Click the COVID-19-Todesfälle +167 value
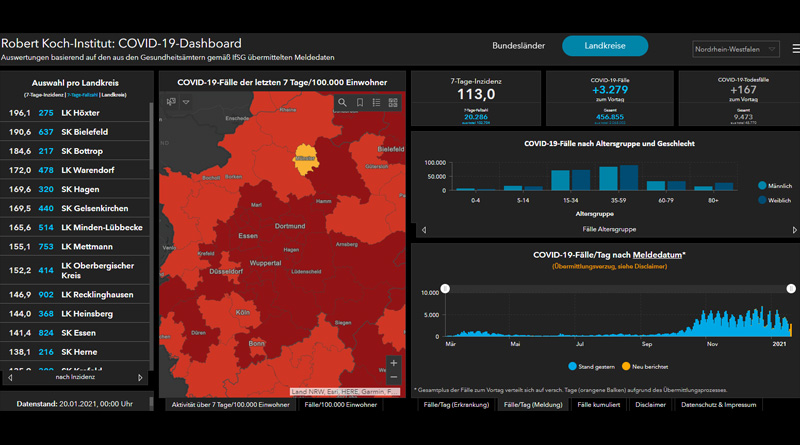The image size is (800, 445). (x=743, y=90)
